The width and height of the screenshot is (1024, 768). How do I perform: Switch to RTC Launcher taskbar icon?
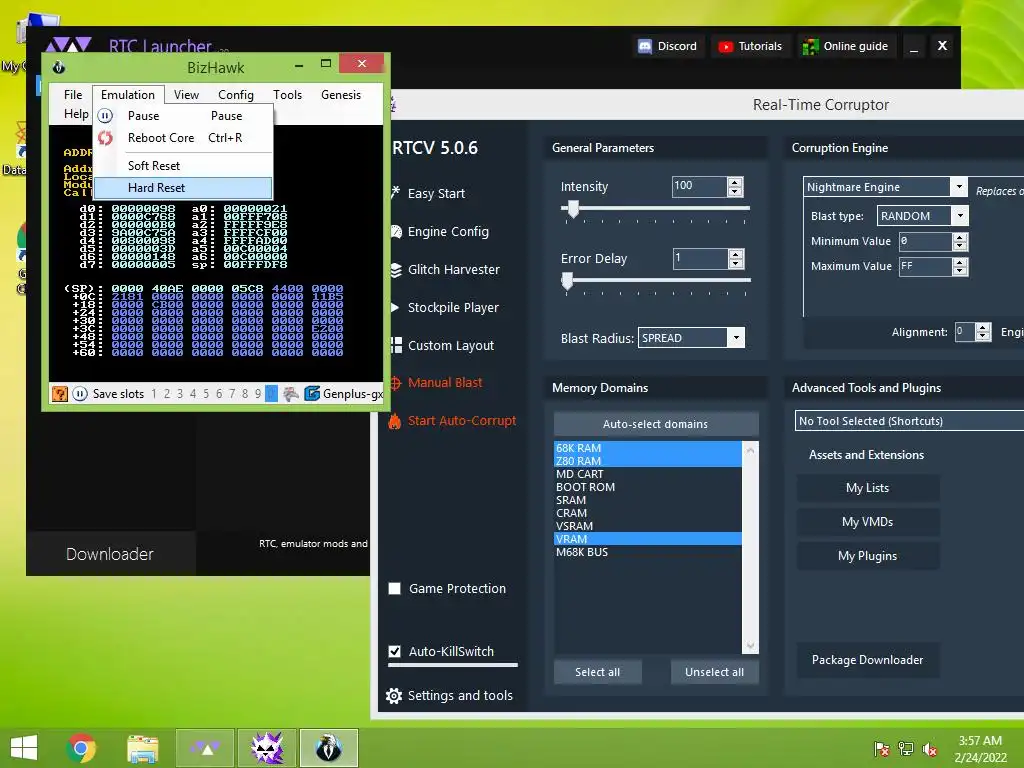pos(205,748)
